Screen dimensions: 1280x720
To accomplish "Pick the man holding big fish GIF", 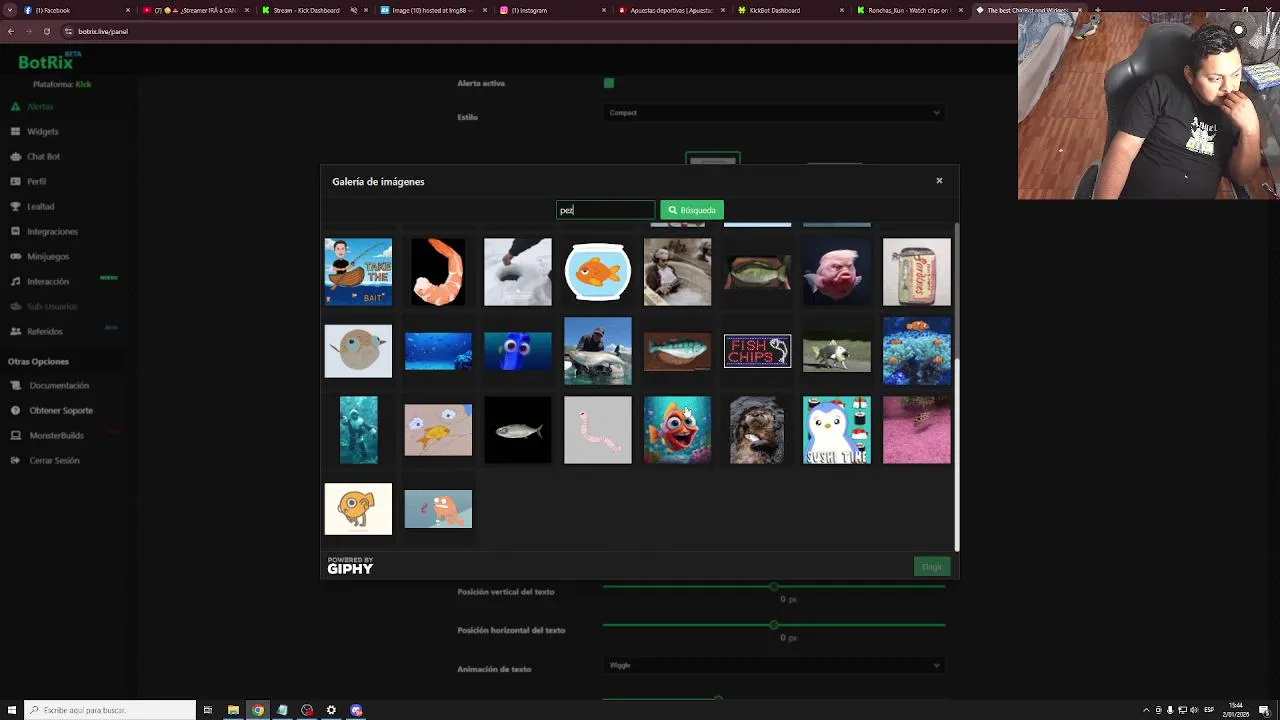I will (598, 351).
